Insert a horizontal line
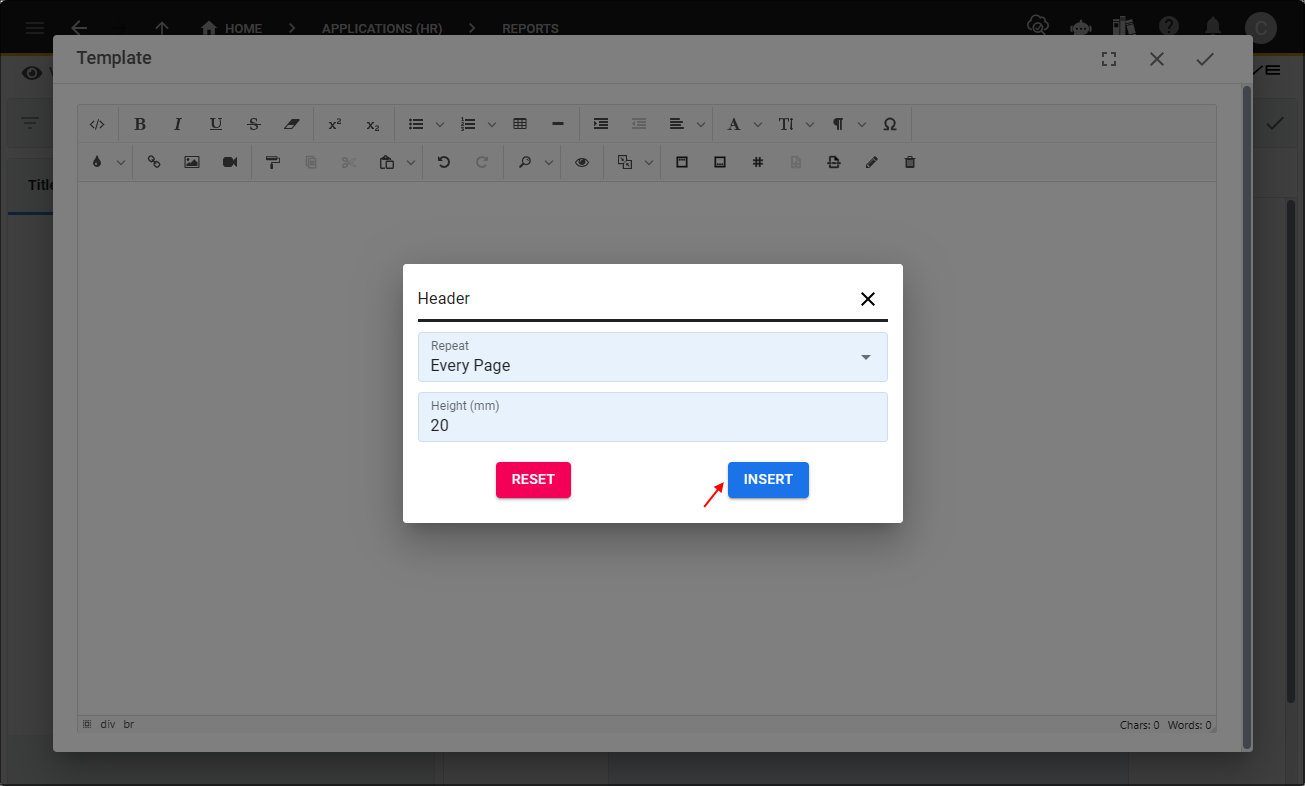The image size is (1305, 786). (x=557, y=124)
